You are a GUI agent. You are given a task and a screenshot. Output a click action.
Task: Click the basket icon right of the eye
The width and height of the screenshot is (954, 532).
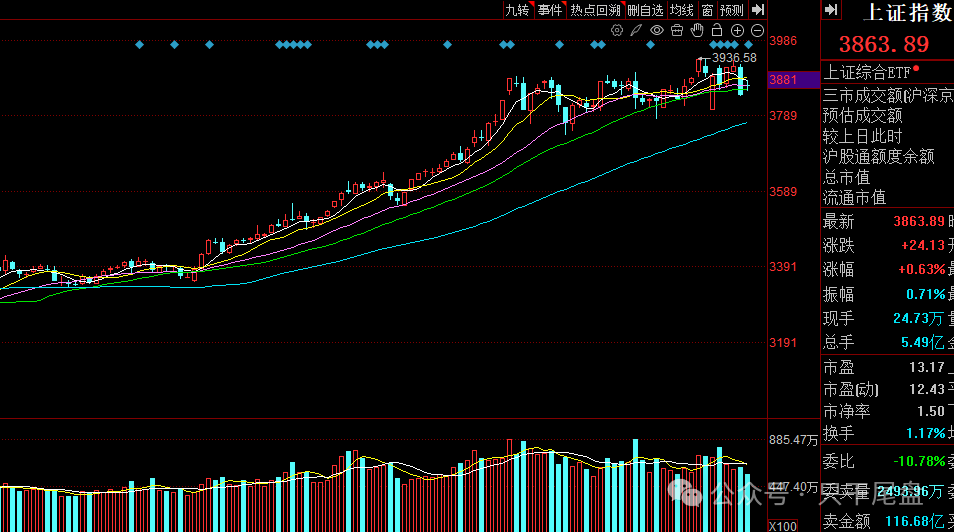677,31
